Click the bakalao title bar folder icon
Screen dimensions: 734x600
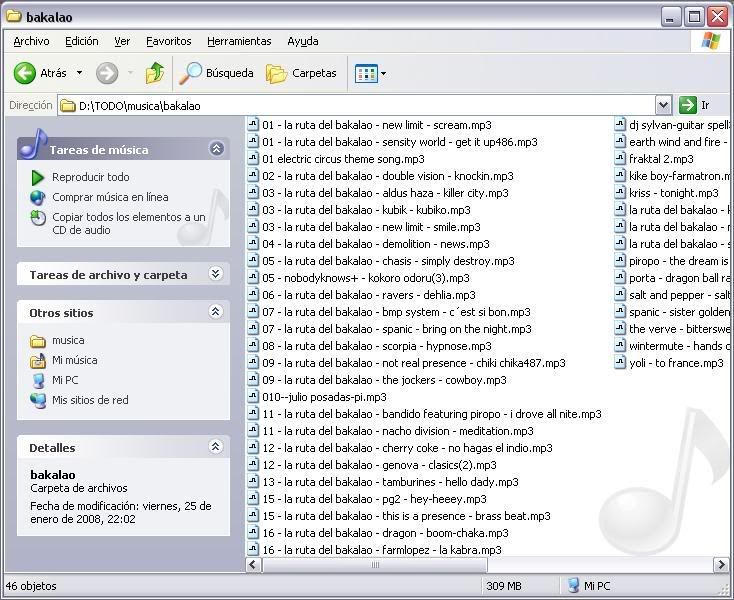coord(14,16)
